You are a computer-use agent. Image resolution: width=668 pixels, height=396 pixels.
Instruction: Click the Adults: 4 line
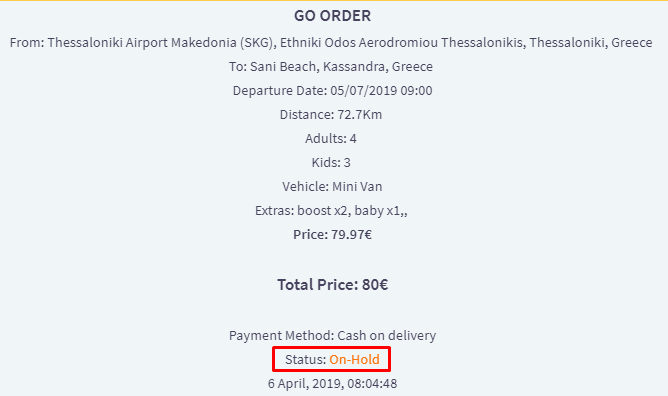click(x=331, y=138)
